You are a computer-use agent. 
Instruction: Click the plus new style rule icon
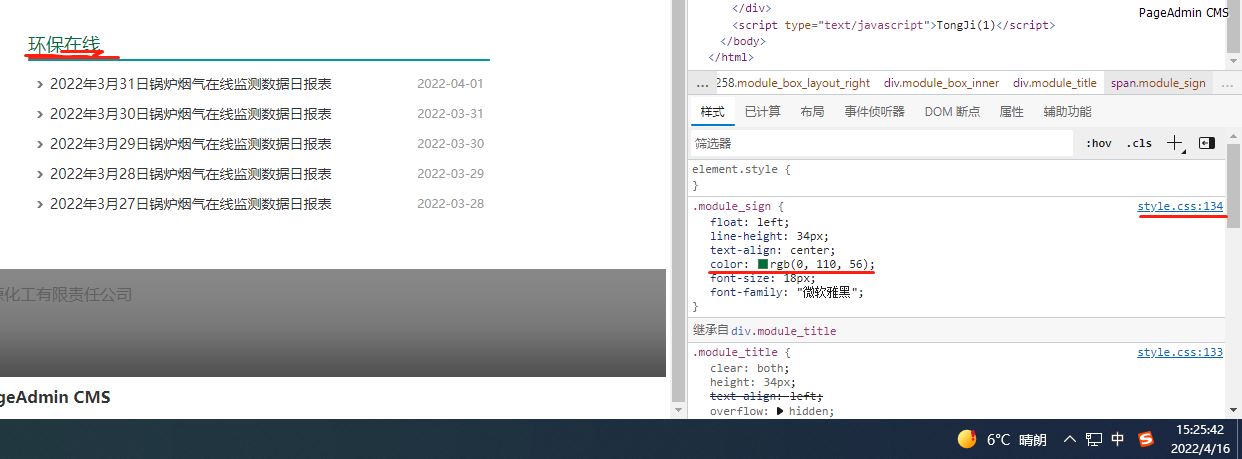[x=1175, y=143]
